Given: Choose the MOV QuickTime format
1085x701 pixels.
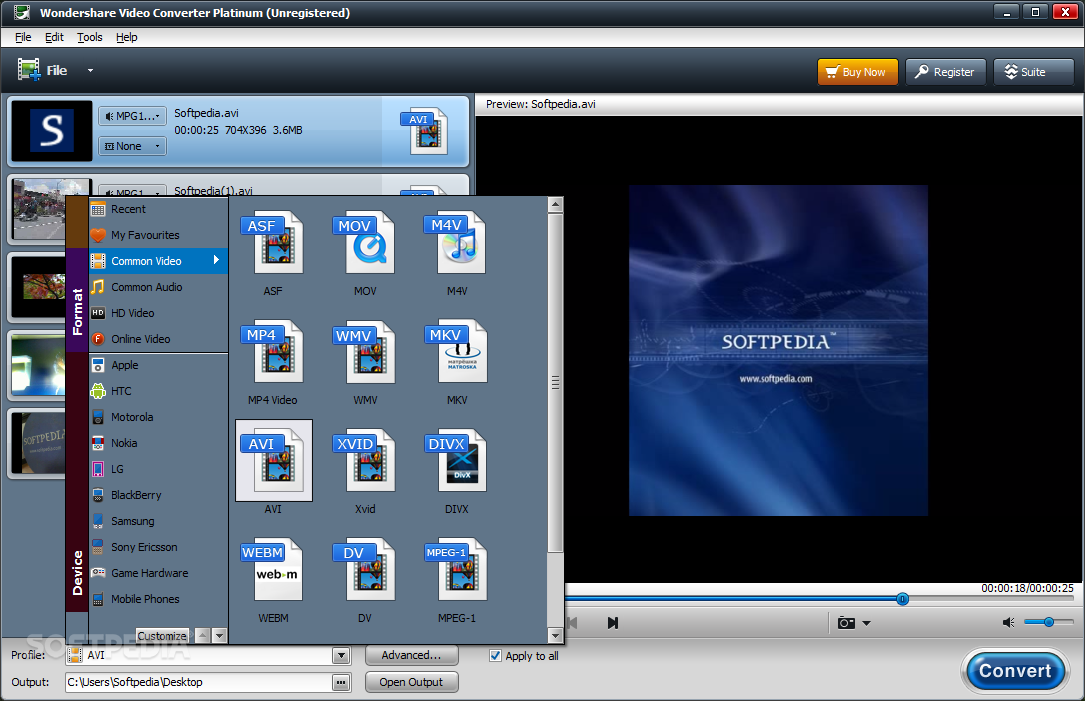Looking at the screenshot, I should (x=365, y=244).
